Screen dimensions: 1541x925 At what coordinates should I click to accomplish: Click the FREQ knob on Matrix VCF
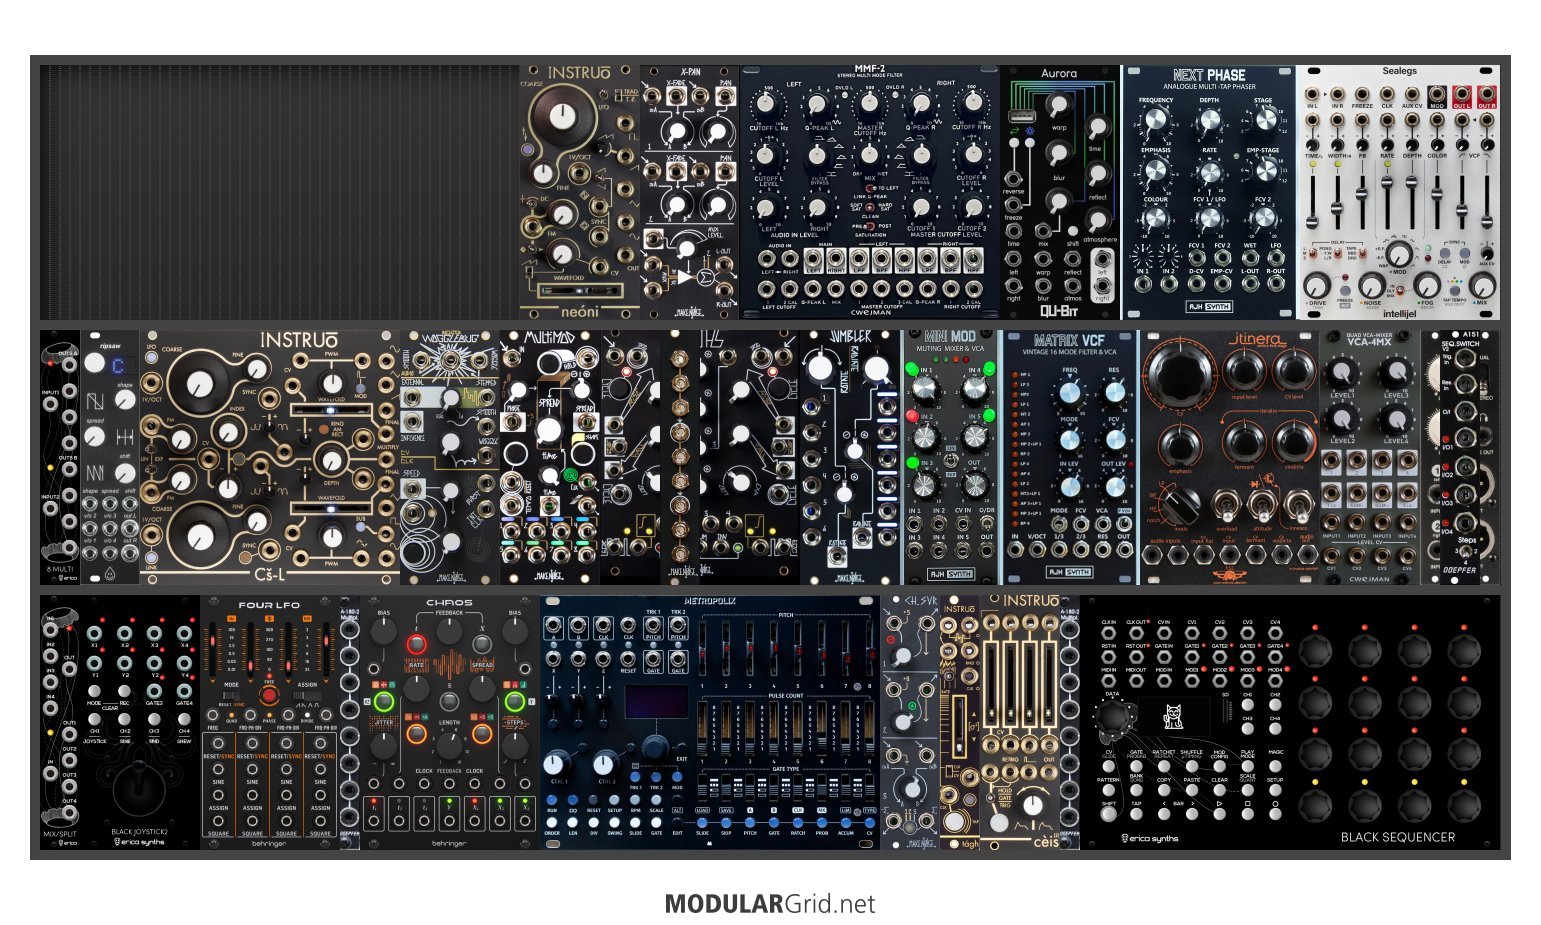click(x=1070, y=394)
